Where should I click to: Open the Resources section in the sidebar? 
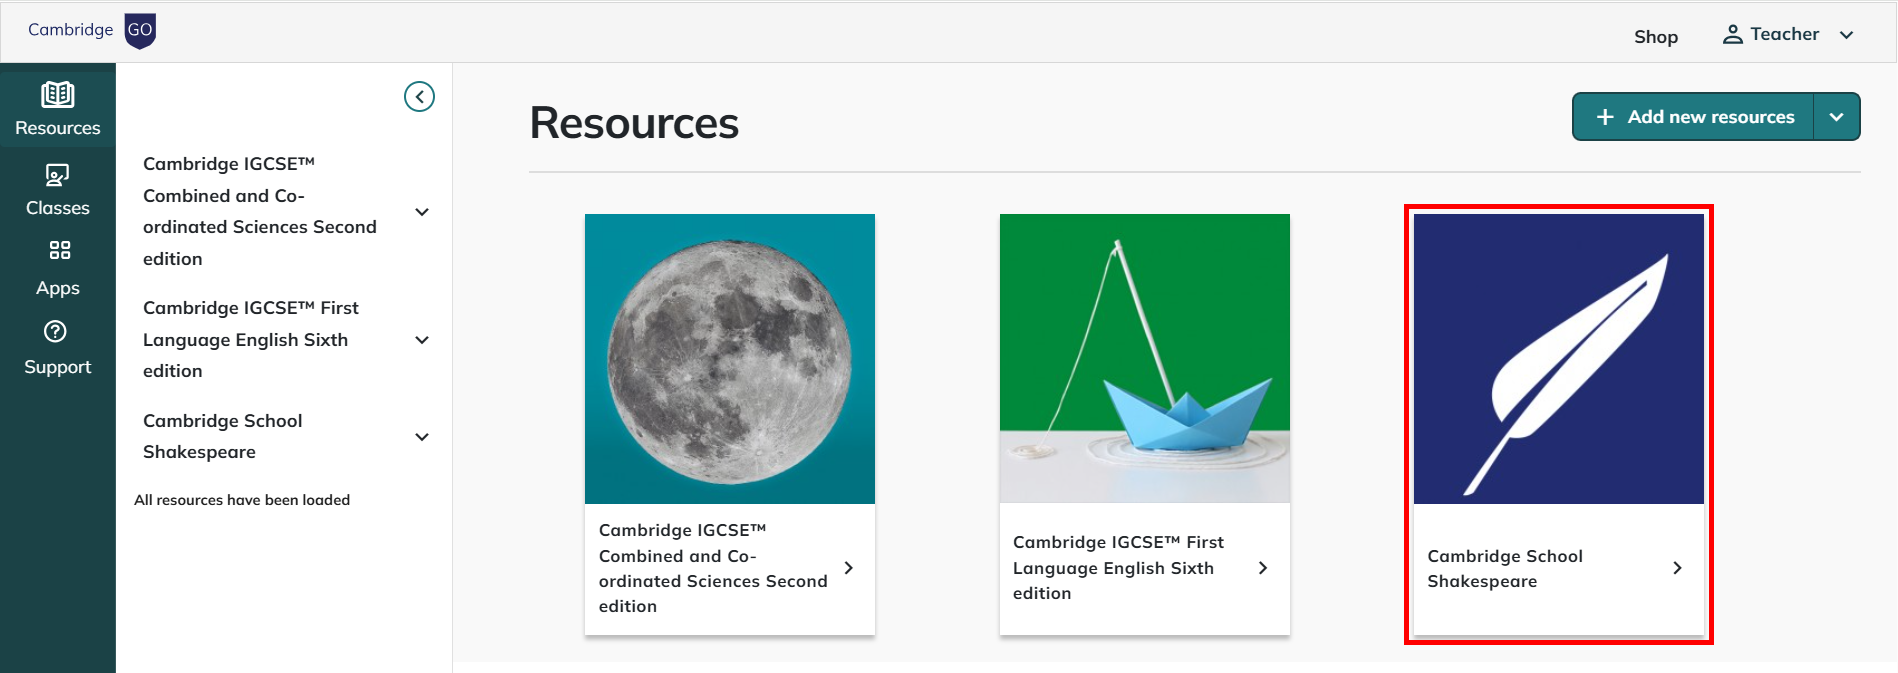(58, 109)
